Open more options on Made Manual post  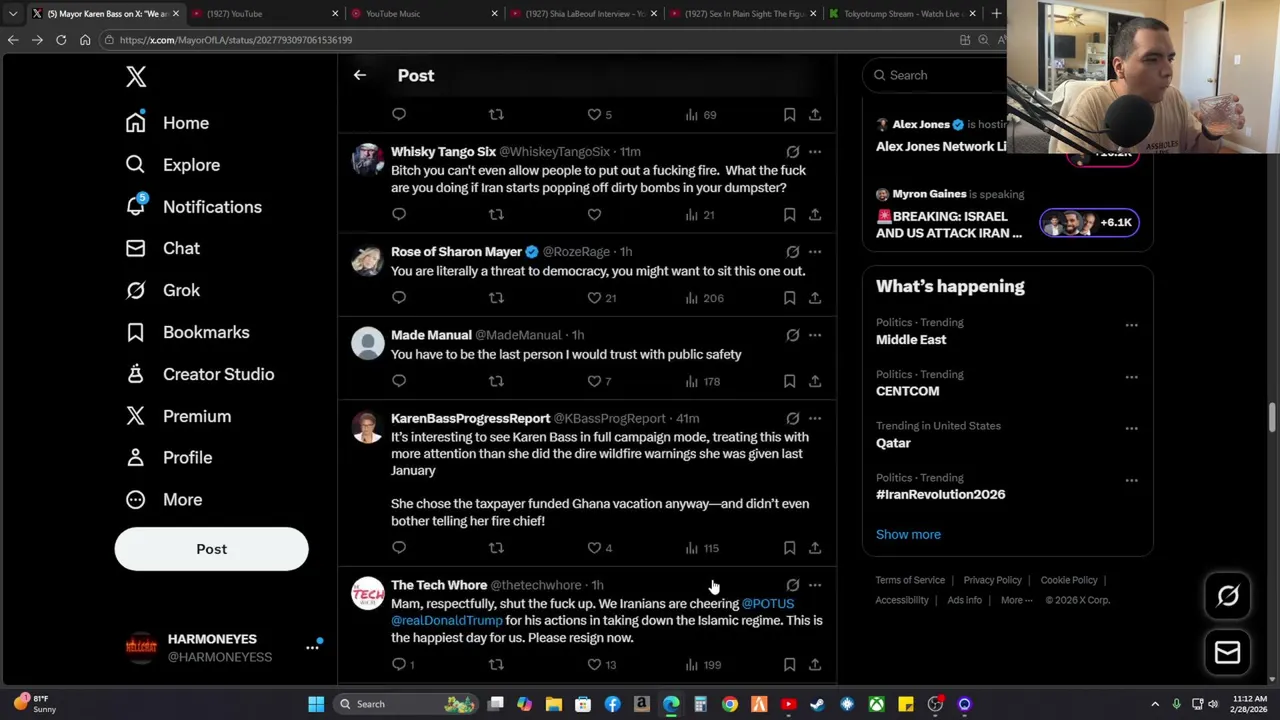[x=815, y=335]
